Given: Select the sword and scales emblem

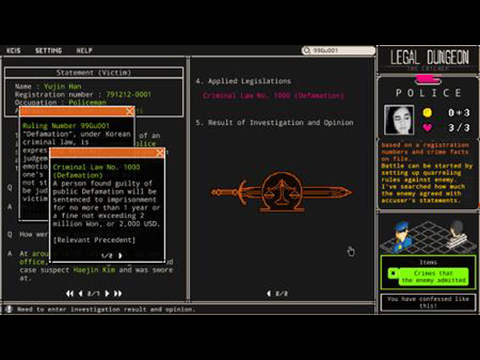Looking at the screenshot, I should pyautogui.click(x=282, y=192).
